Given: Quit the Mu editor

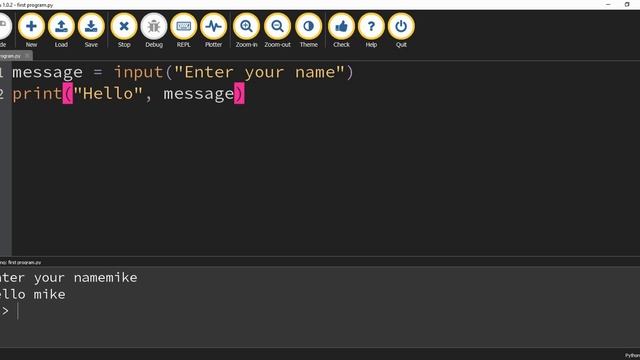Looking at the screenshot, I should 401,31.
